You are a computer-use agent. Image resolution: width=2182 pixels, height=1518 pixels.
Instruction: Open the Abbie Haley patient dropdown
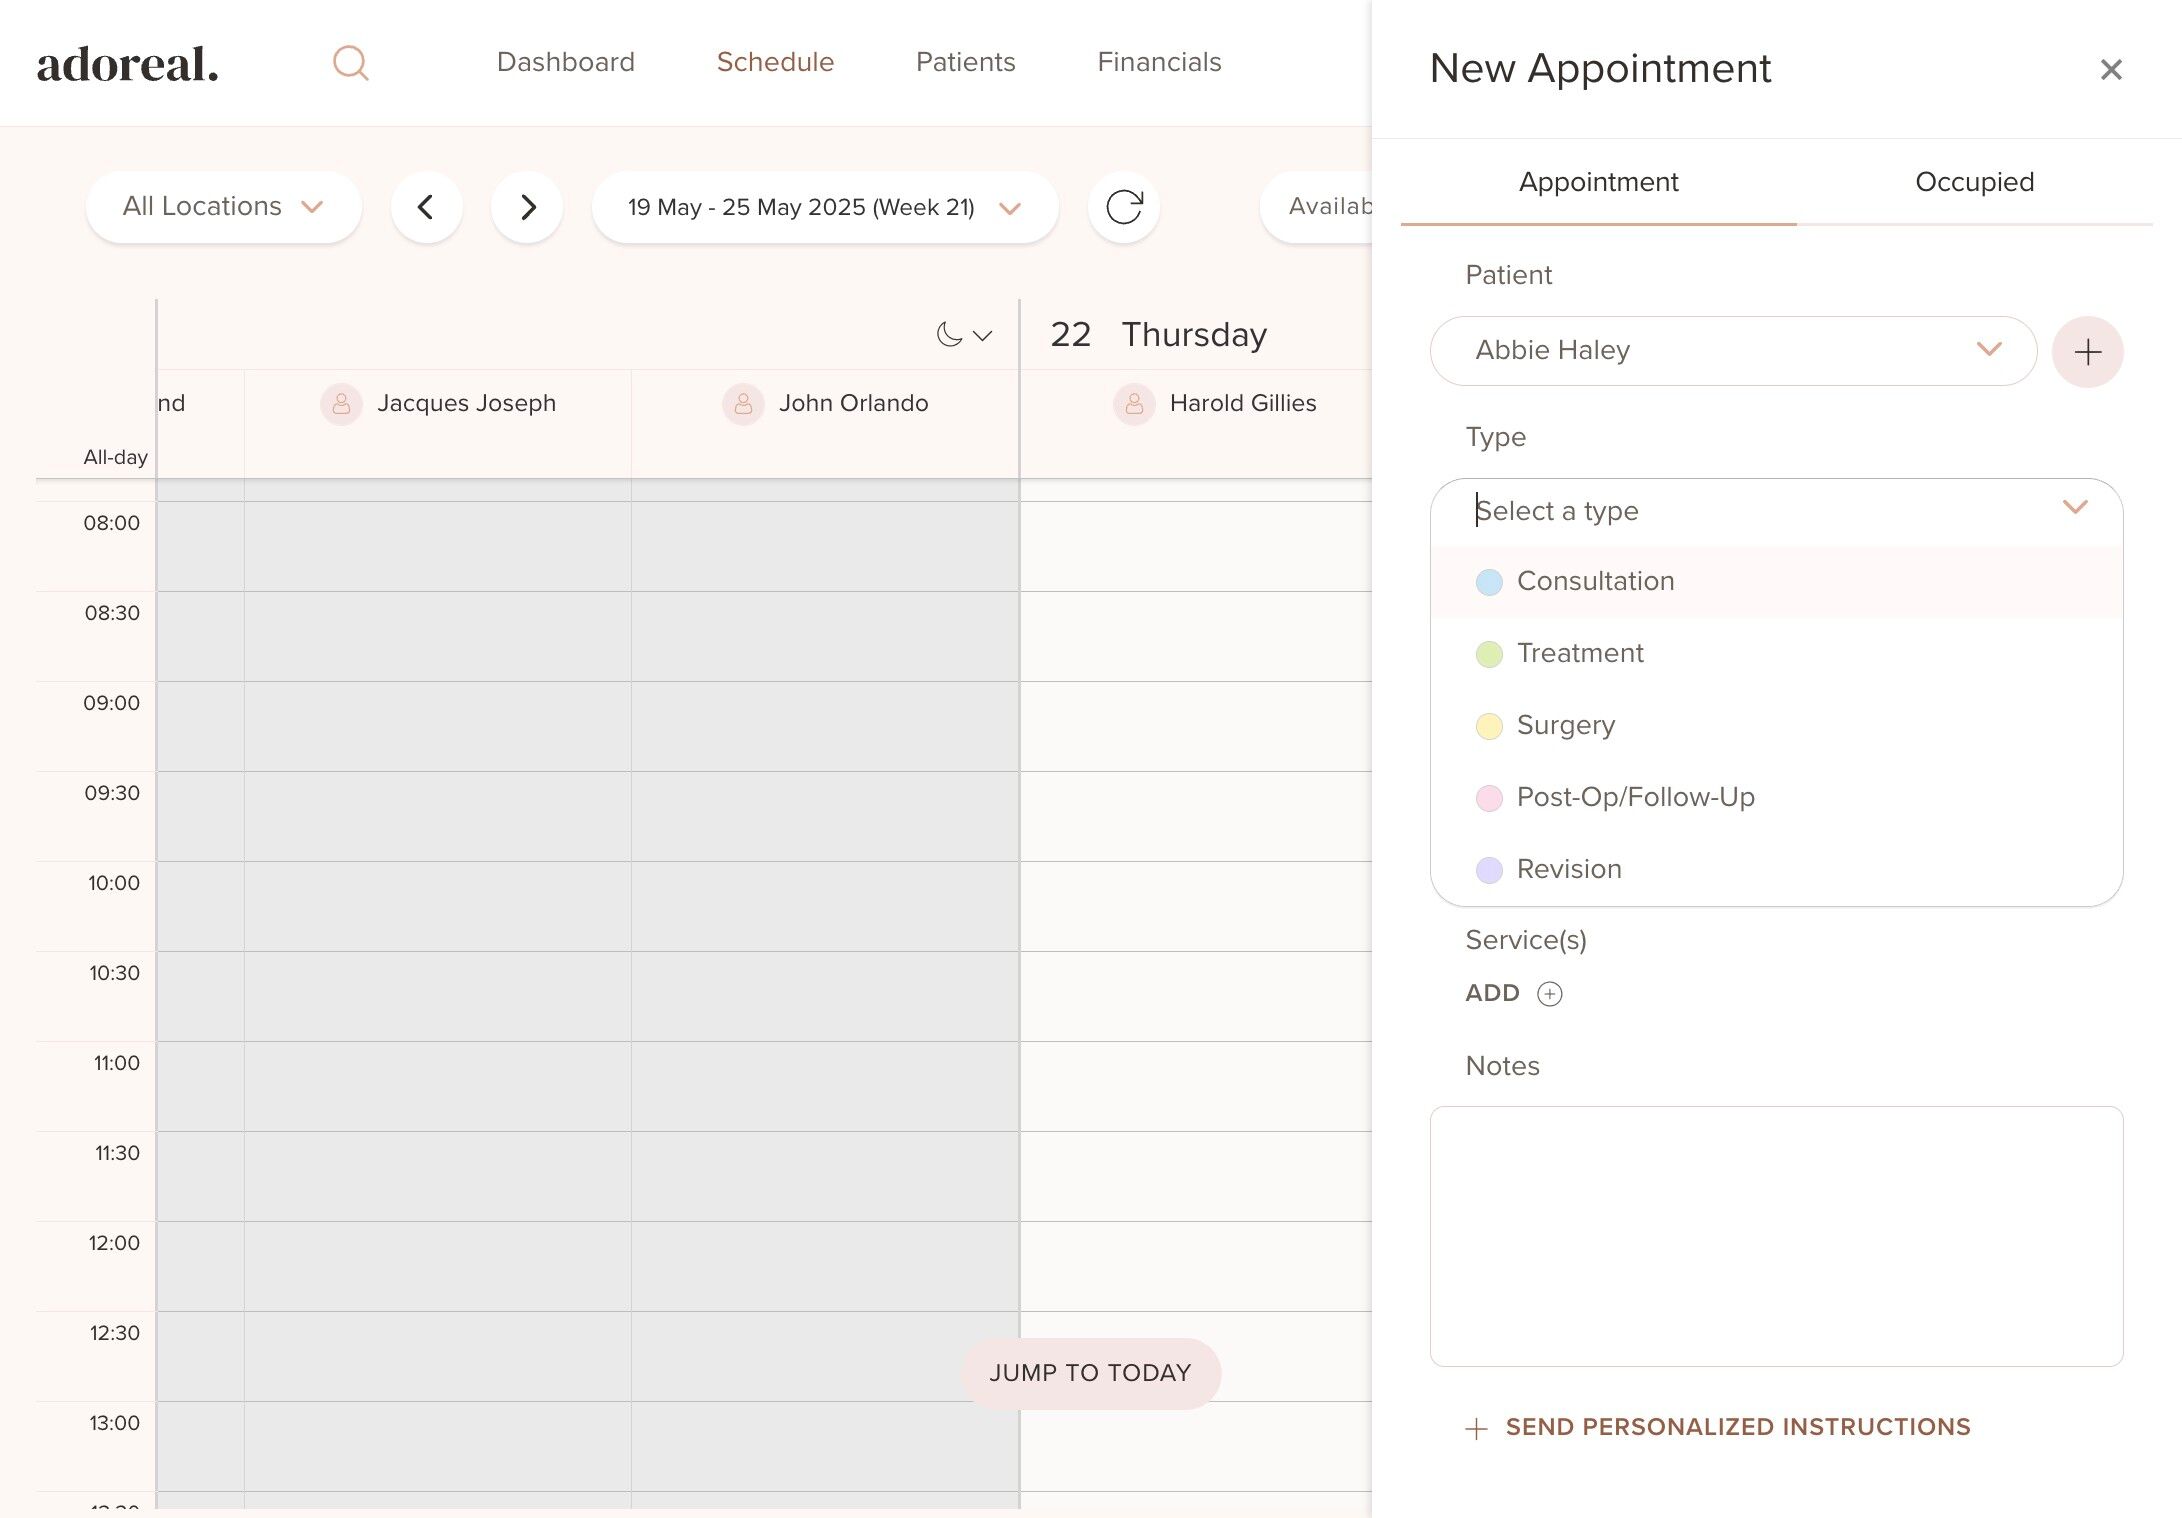point(1733,350)
